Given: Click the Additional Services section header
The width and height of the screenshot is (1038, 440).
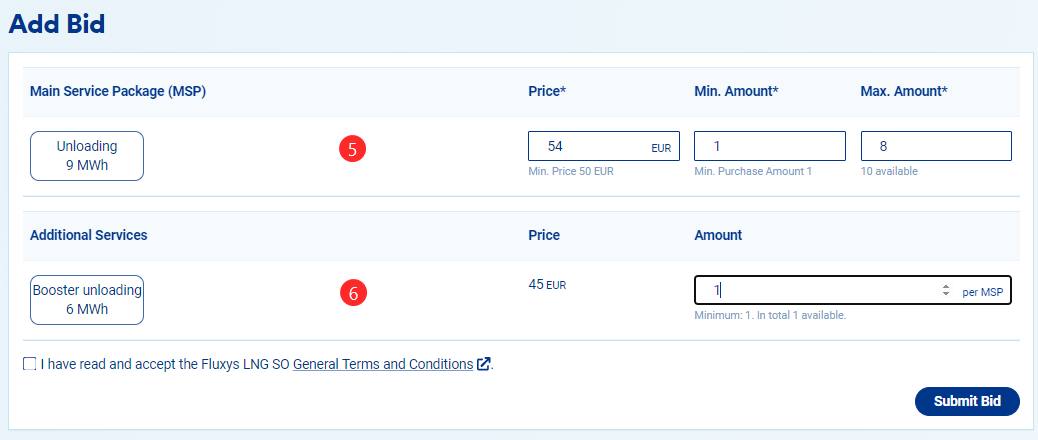Looking at the screenshot, I should point(89,236).
